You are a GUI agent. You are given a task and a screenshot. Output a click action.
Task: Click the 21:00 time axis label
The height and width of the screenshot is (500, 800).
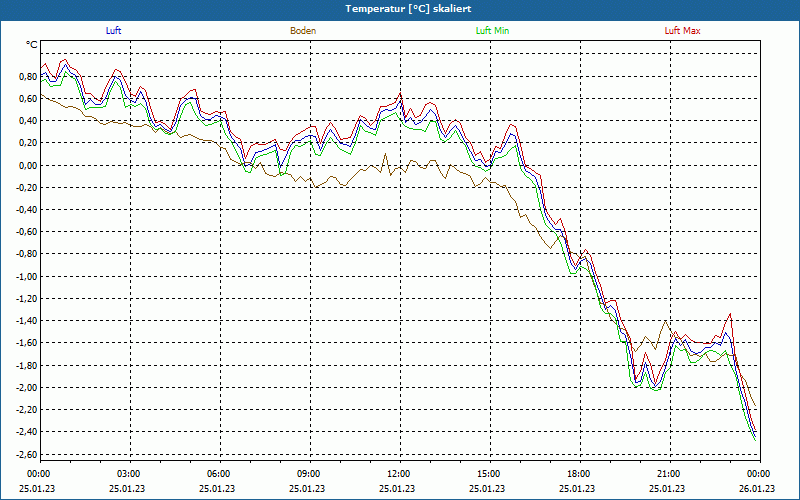(x=668, y=474)
